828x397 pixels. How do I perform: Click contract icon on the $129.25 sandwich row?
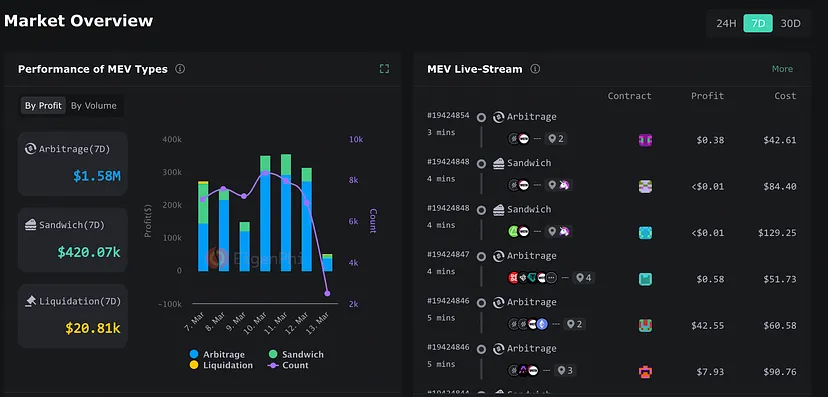645,233
